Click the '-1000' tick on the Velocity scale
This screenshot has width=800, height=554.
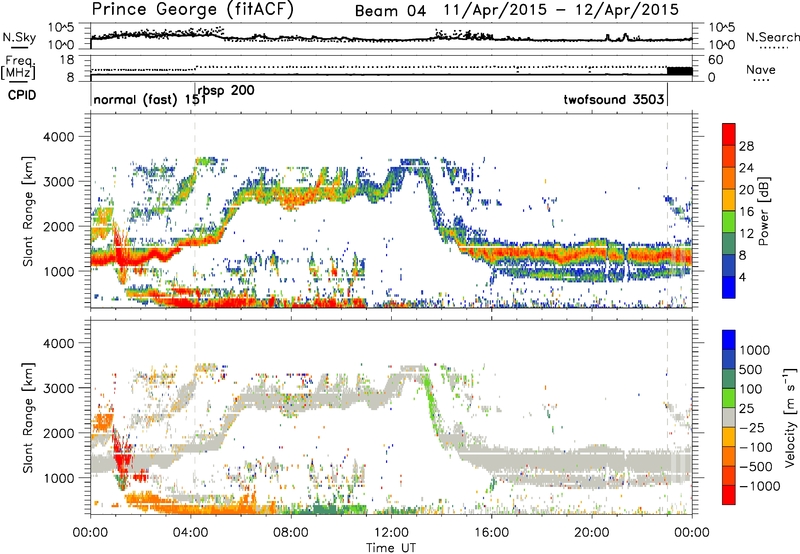pos(759,486)
